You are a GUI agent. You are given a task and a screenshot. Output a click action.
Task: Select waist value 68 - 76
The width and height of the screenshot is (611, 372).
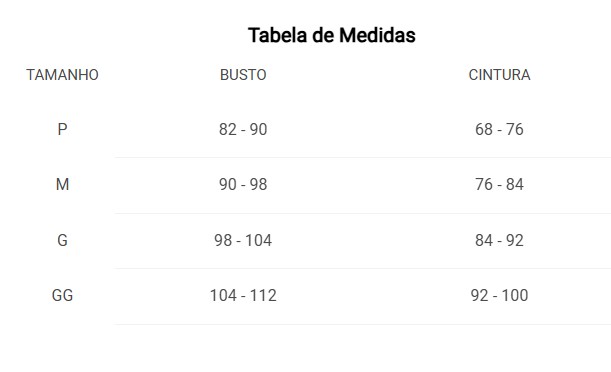499,129
